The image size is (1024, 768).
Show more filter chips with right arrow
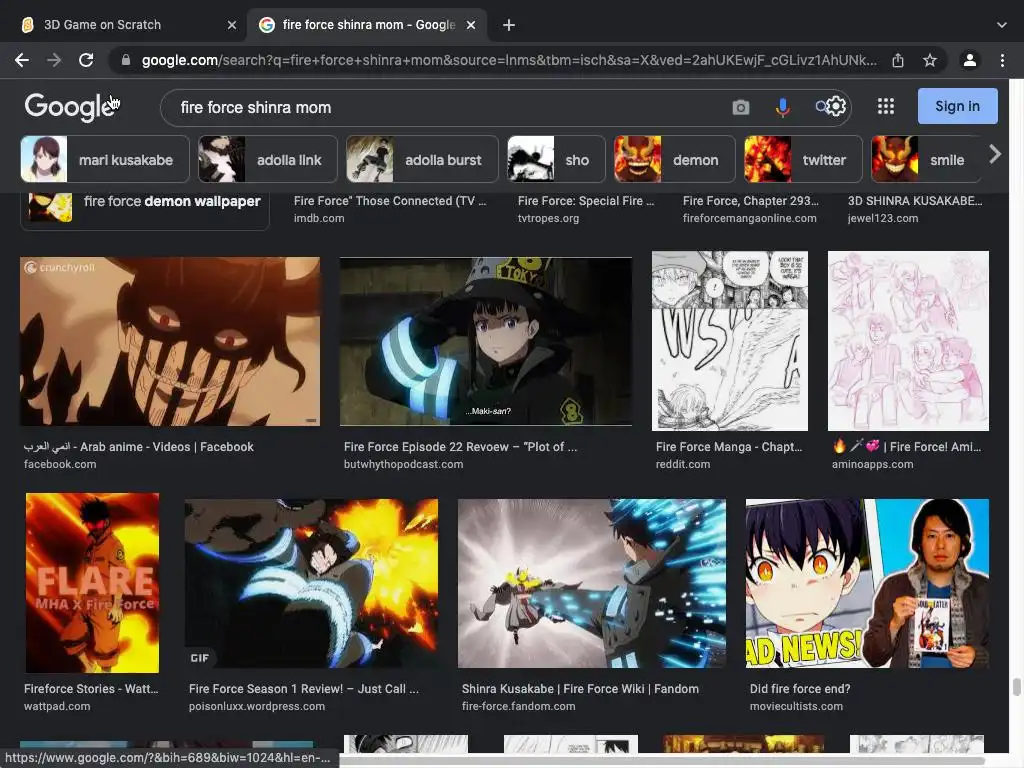coord(995,155)
